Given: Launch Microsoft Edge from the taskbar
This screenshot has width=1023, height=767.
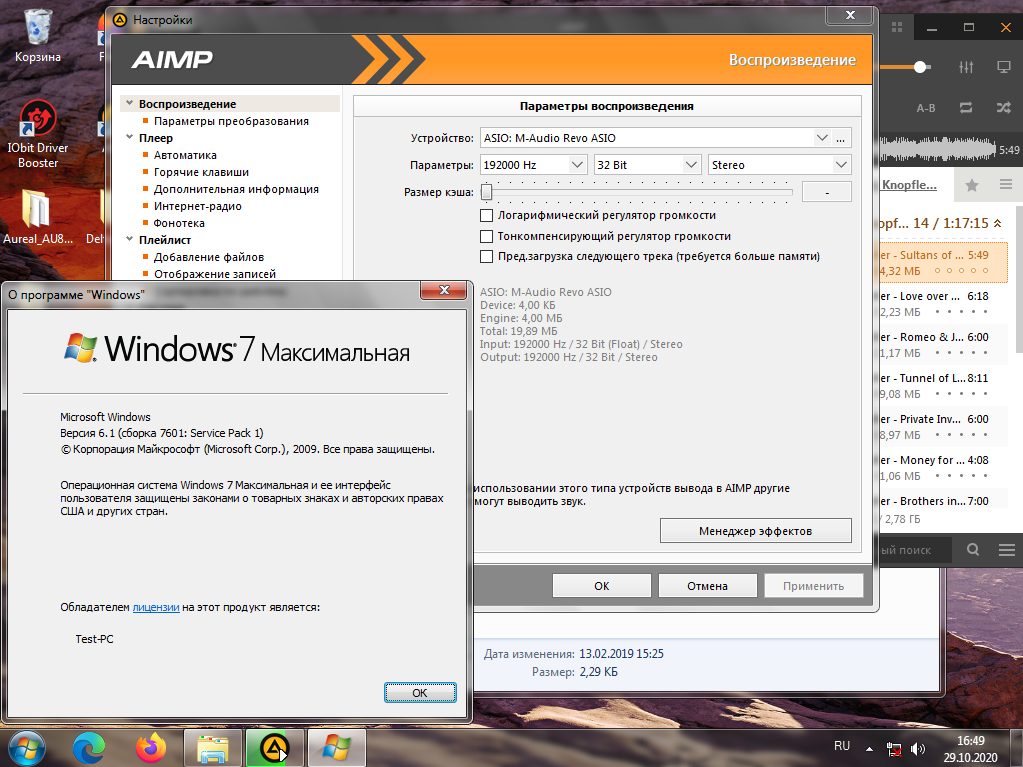Looking at the screenshot, I should pyautogui.click(x=89, y=748).
